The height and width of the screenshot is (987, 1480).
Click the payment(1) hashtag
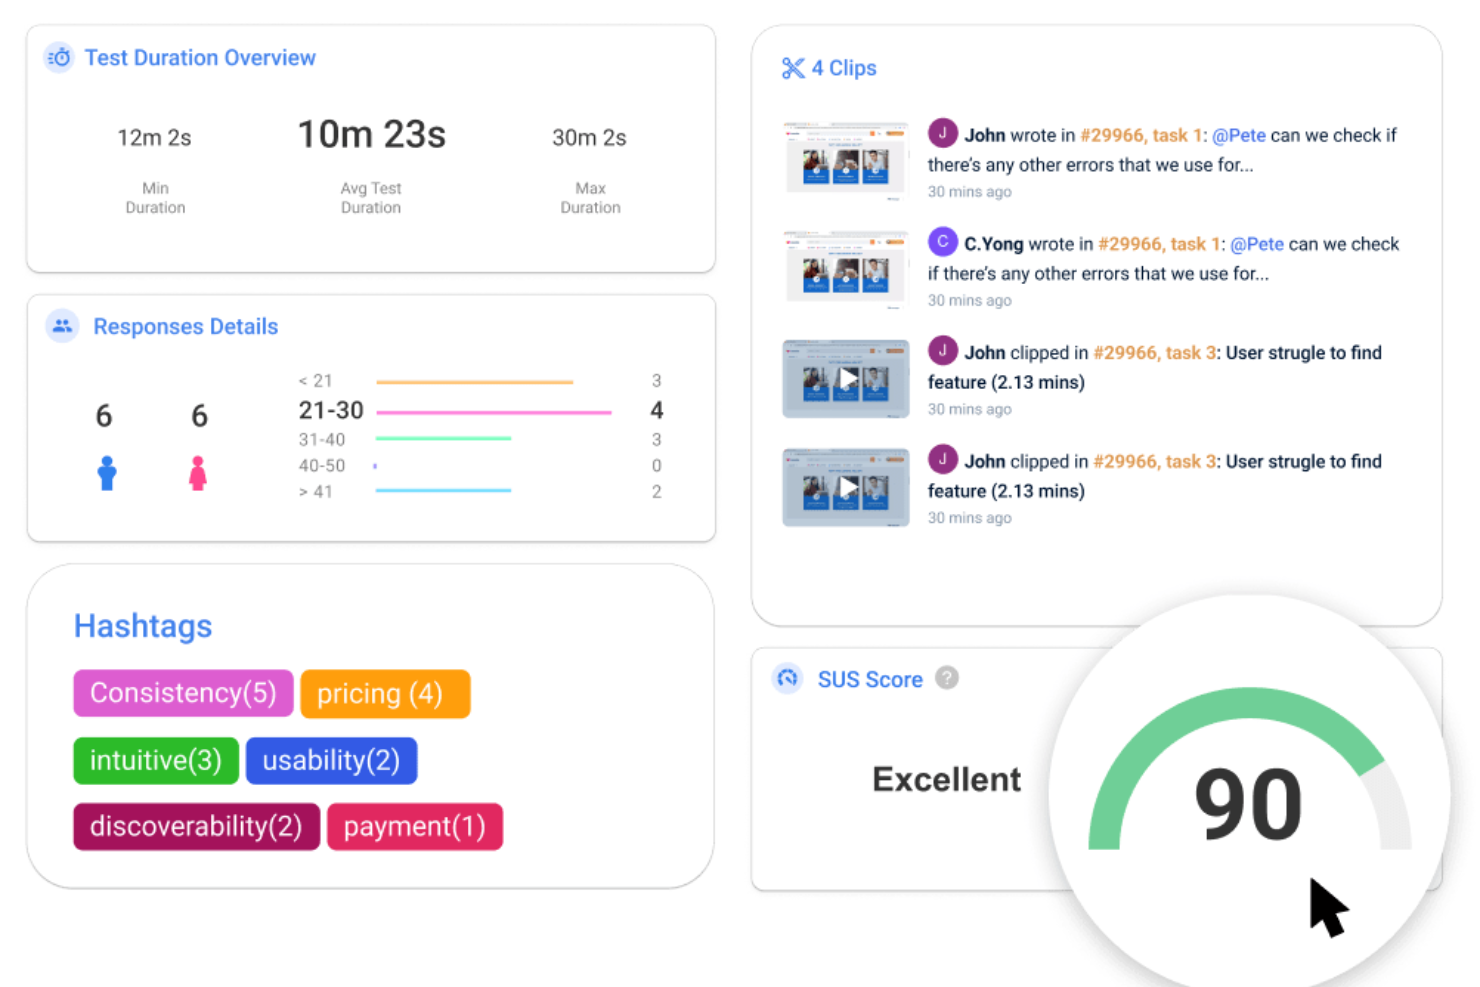pyautogui.click(x=414, y=827)
